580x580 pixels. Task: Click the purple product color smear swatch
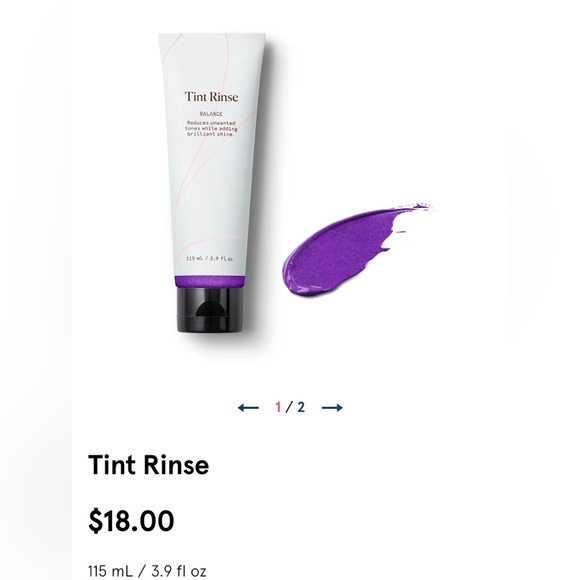355,250
